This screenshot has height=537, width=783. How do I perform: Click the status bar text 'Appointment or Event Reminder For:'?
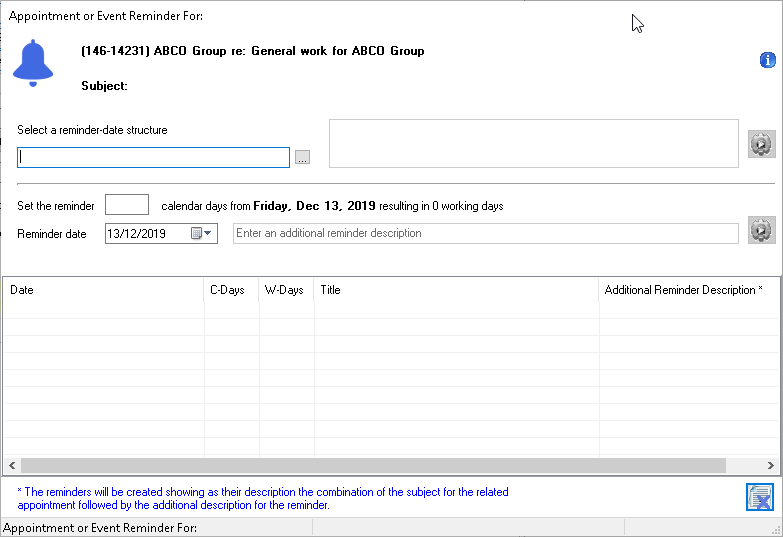coord(100,528)
